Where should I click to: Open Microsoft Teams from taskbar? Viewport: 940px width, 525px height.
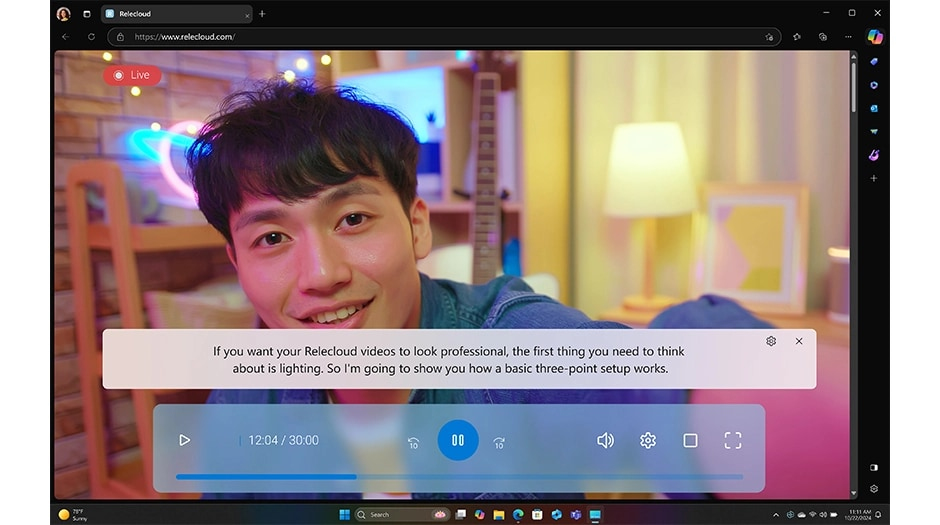(576, 515)
